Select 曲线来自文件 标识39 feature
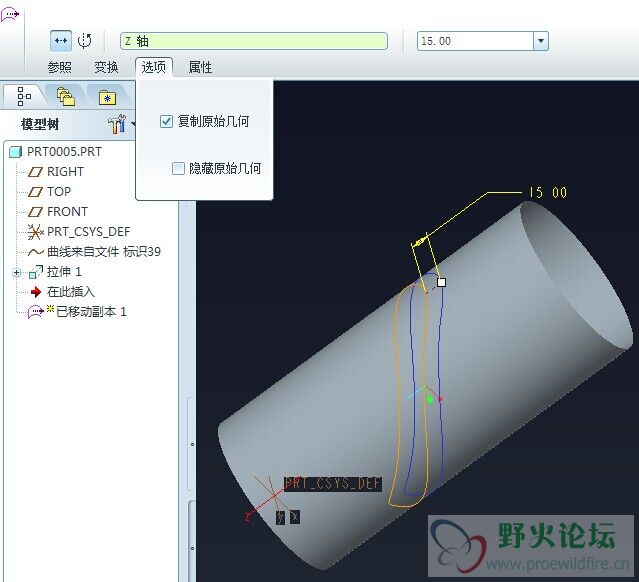 [x=104, y=252]
